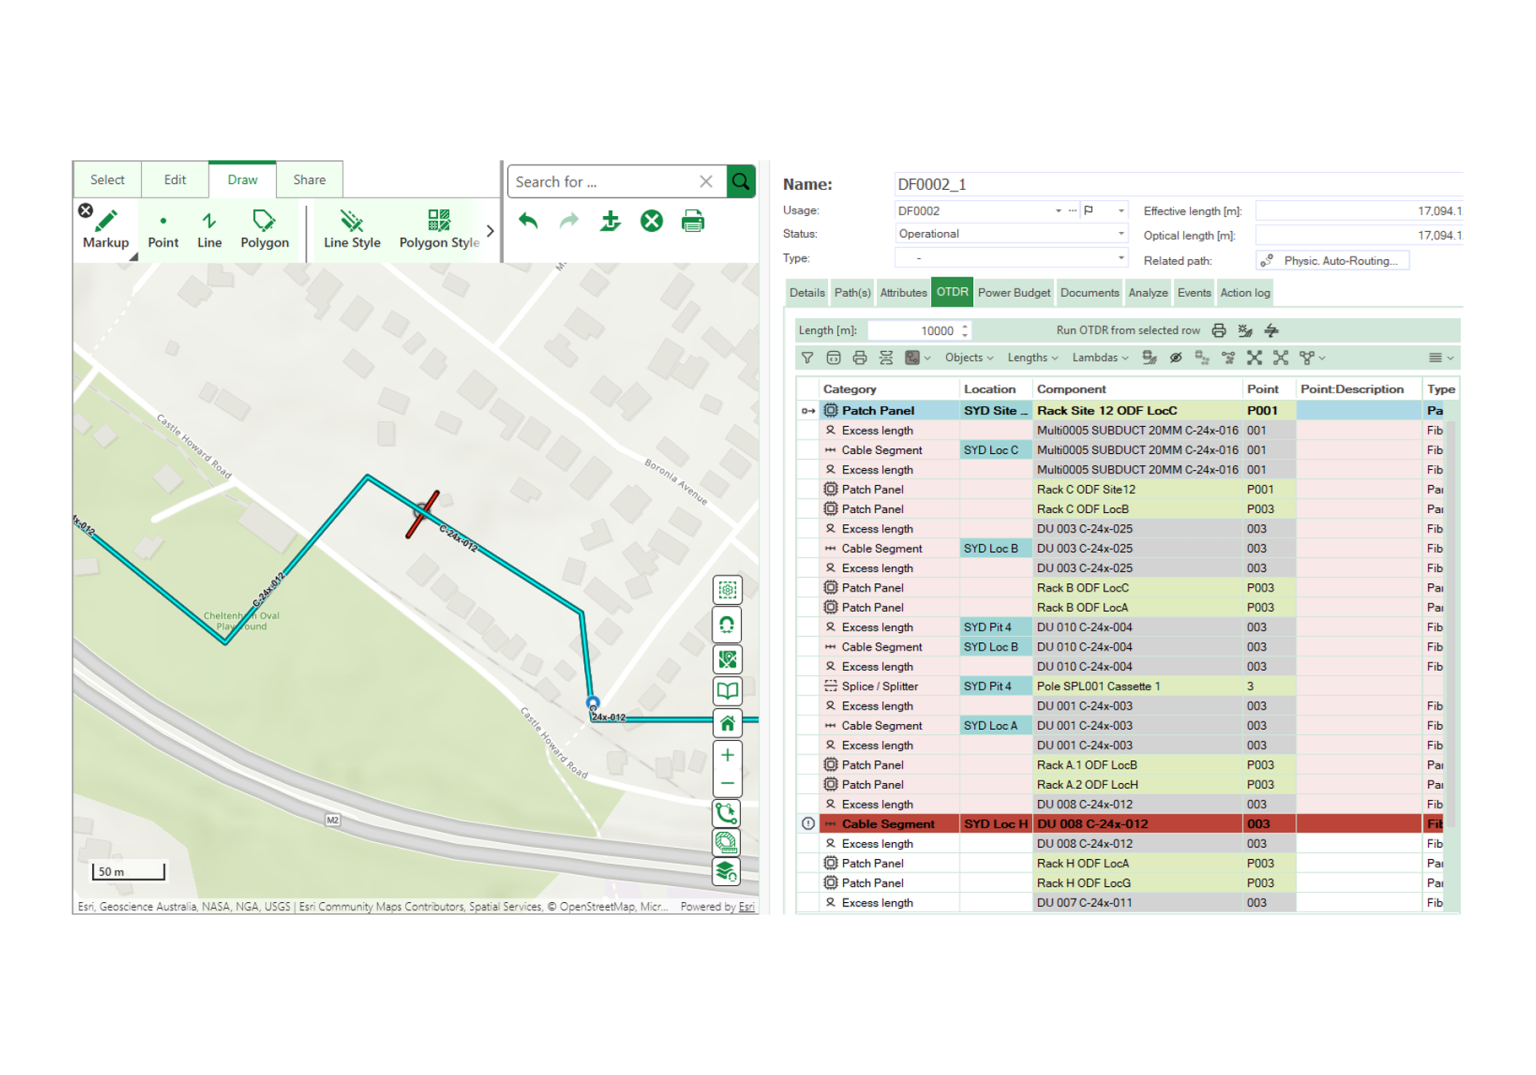
Task: Print the OTDR table
Action: click(859, 358)
